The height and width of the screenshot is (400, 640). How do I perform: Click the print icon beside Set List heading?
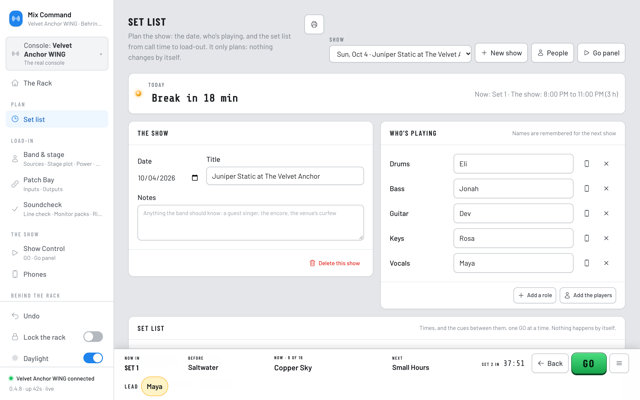pos(314,24)
